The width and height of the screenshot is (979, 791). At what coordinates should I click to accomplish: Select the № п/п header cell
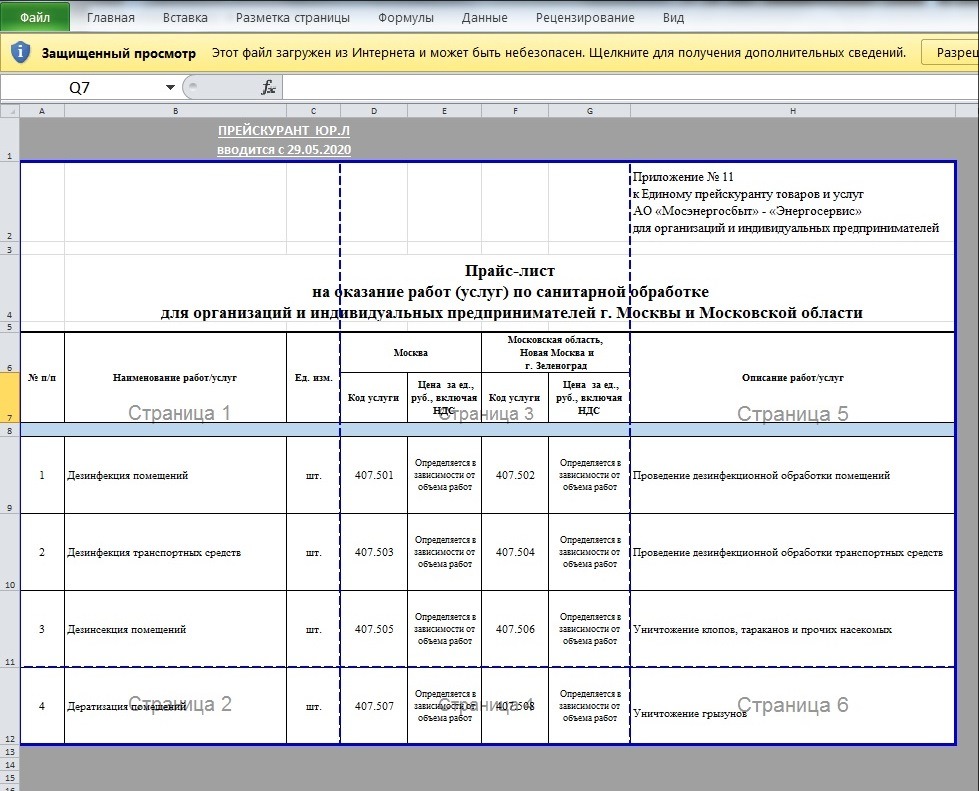(42, 378)
